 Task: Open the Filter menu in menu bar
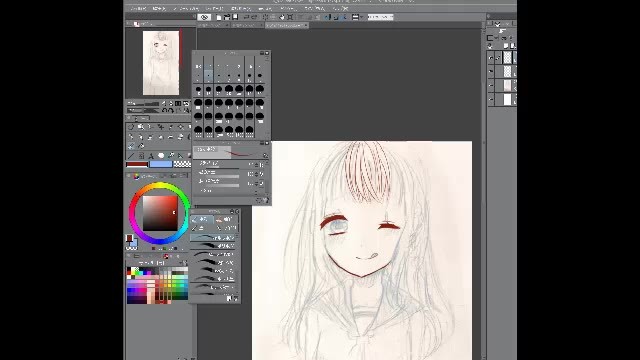(288, 9)
